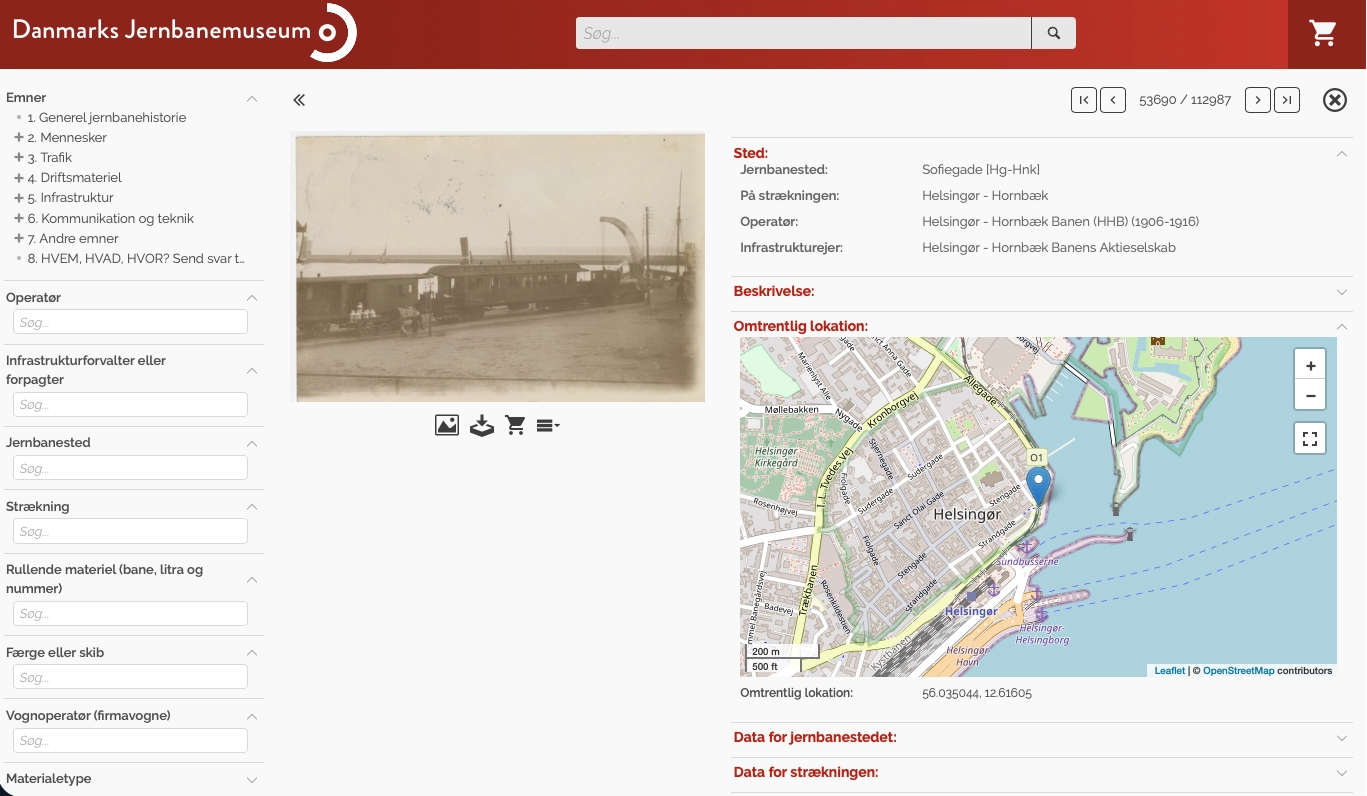Click record counter 53690 / 112987
1367x796 pixels.
click(1185, 100)
